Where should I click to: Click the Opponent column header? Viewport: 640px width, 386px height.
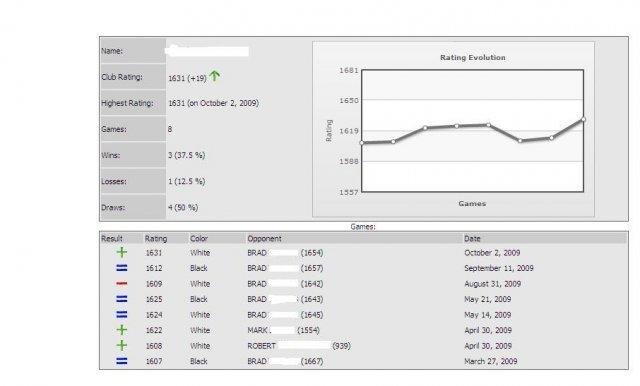coord(264,238)
